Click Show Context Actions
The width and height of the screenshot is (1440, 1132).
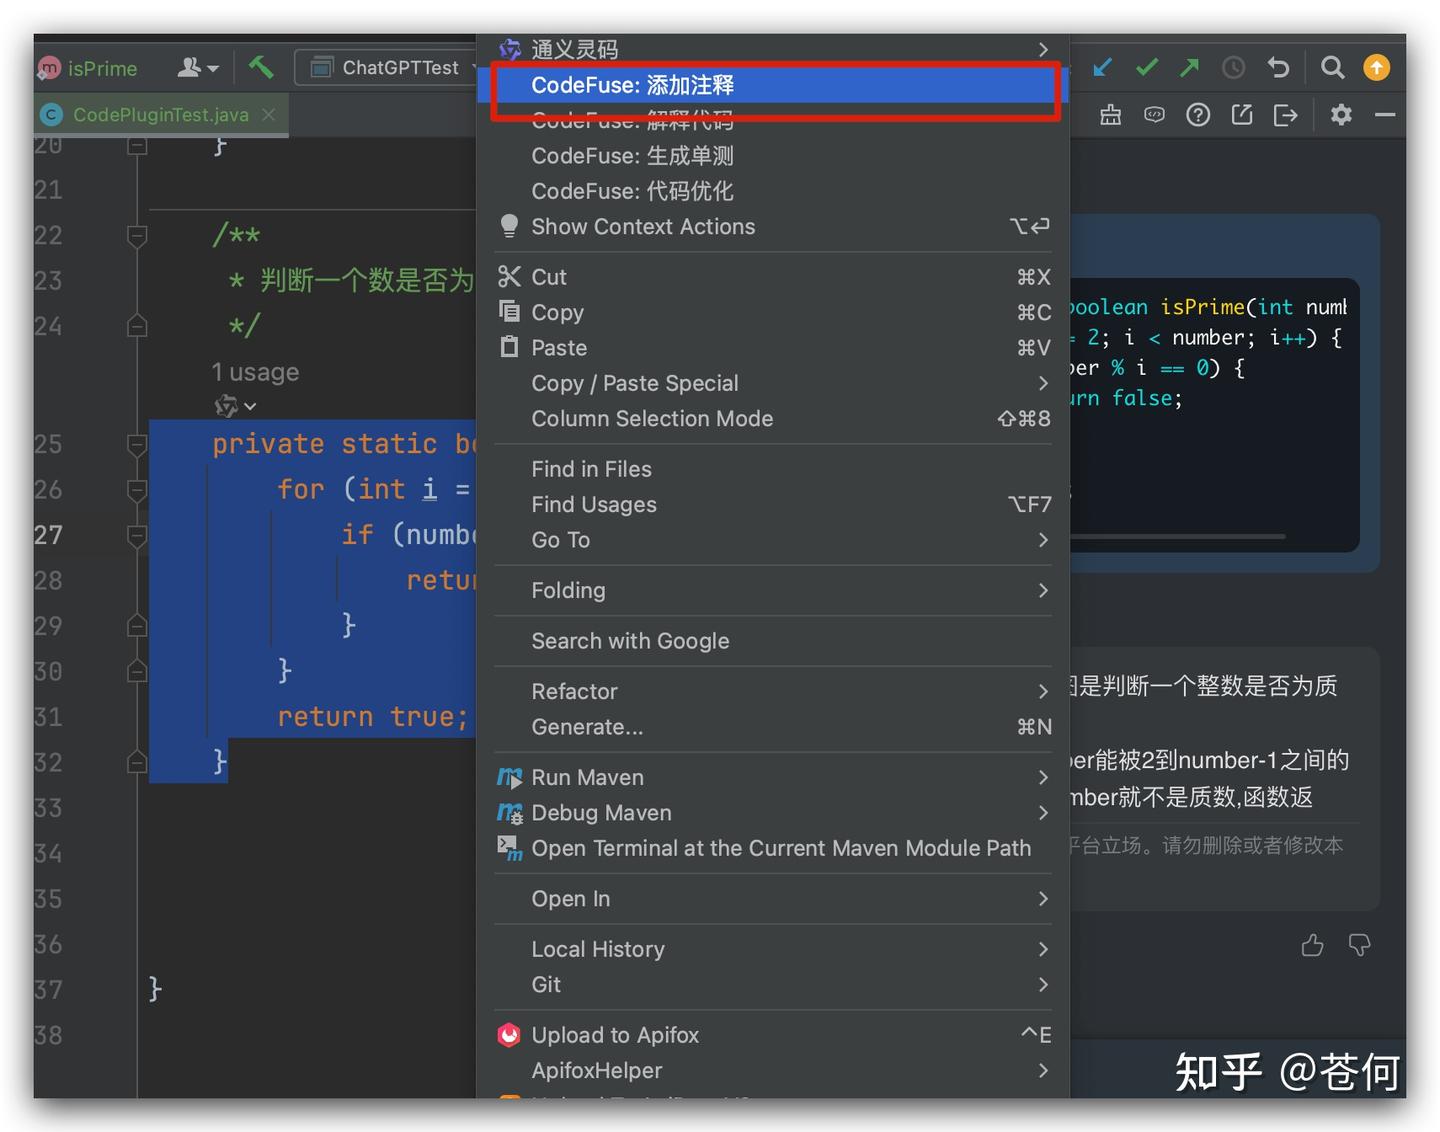(x=774, y=227)
